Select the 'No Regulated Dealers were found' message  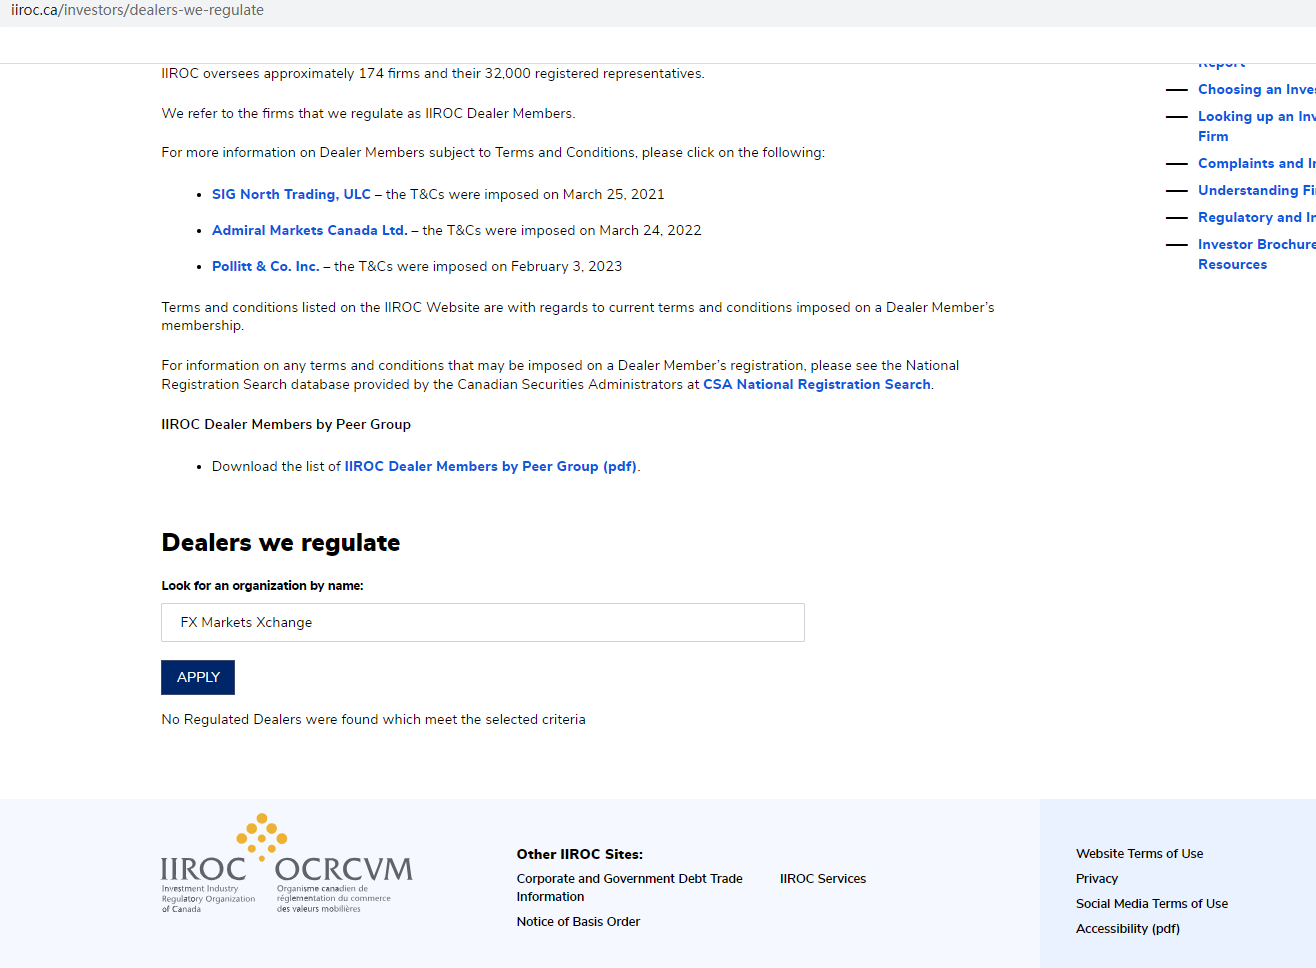[374, 719]
